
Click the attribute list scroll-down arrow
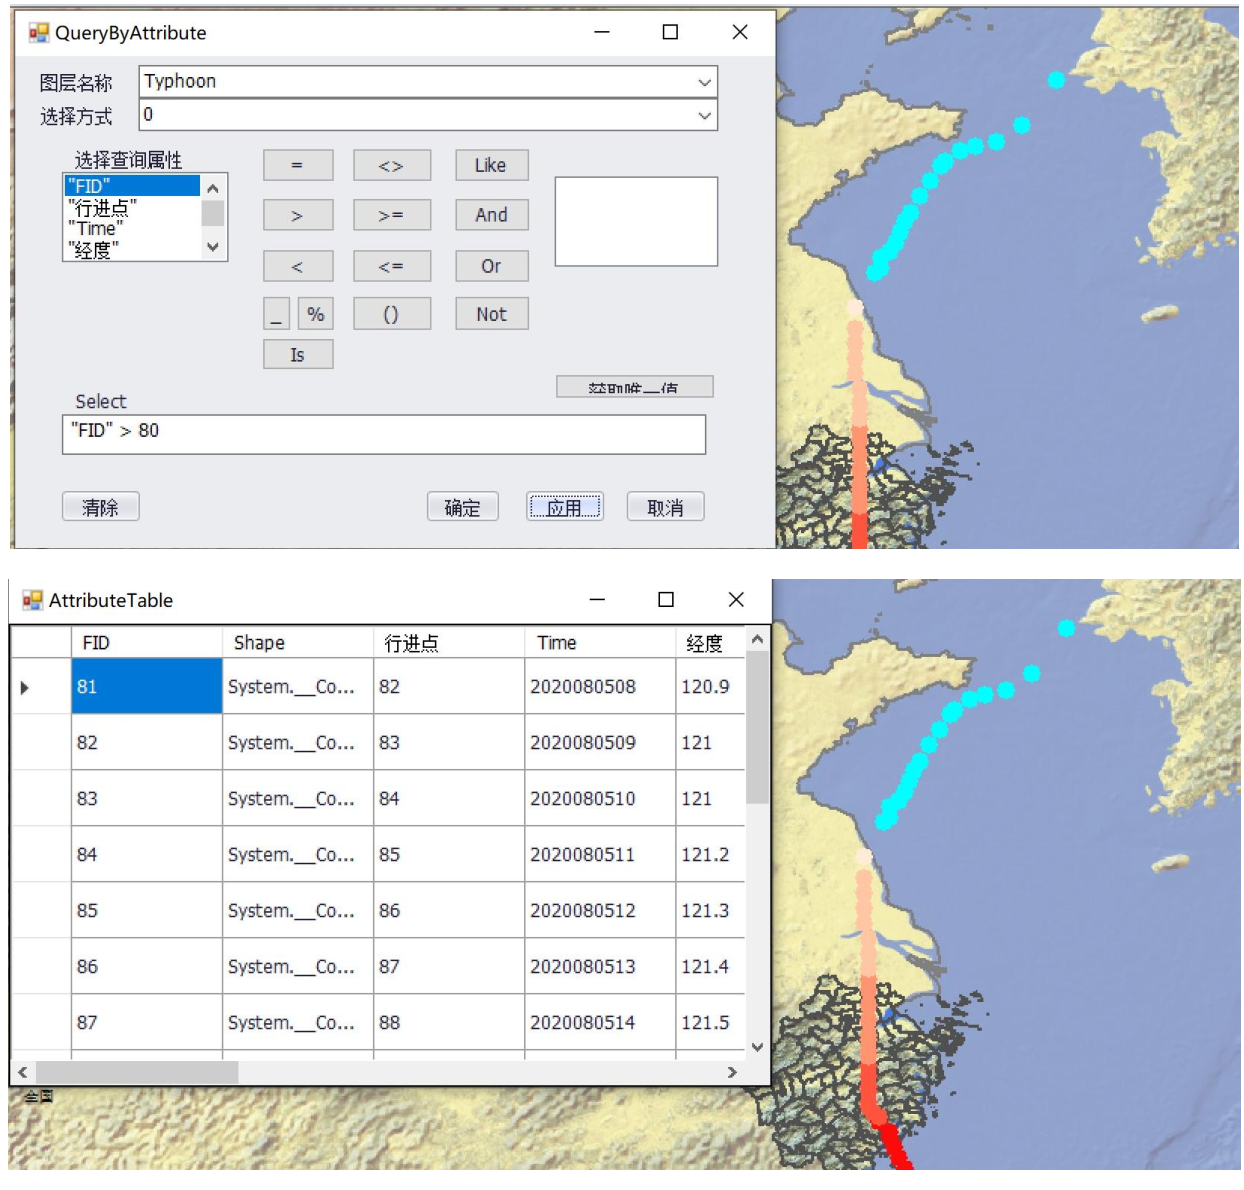tap(212, 247)
